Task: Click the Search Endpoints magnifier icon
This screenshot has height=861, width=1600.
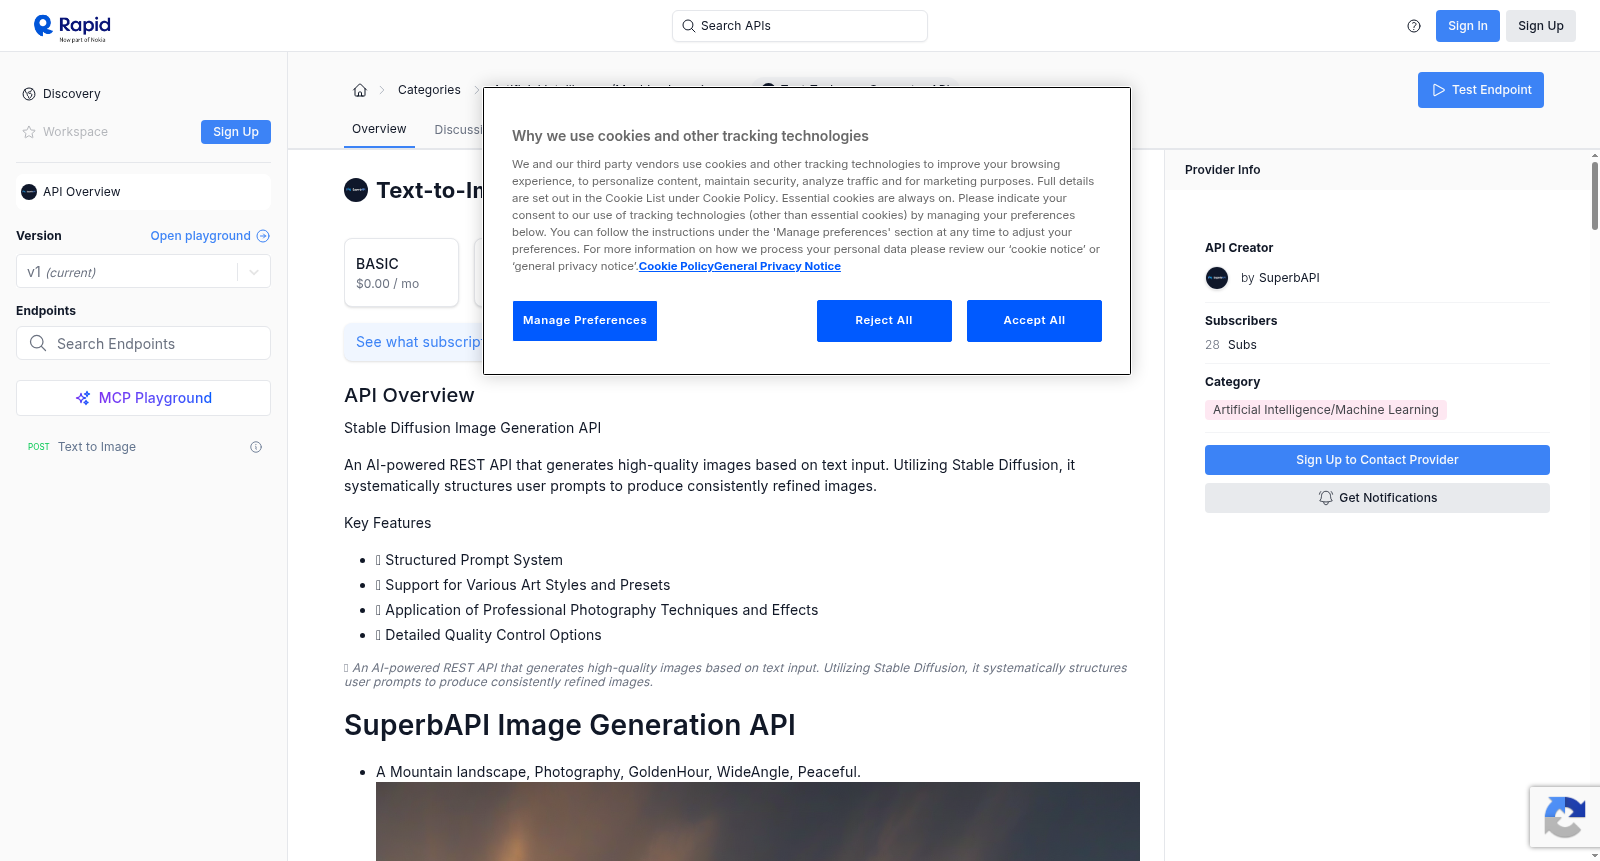Action: (x=38, y=343)
